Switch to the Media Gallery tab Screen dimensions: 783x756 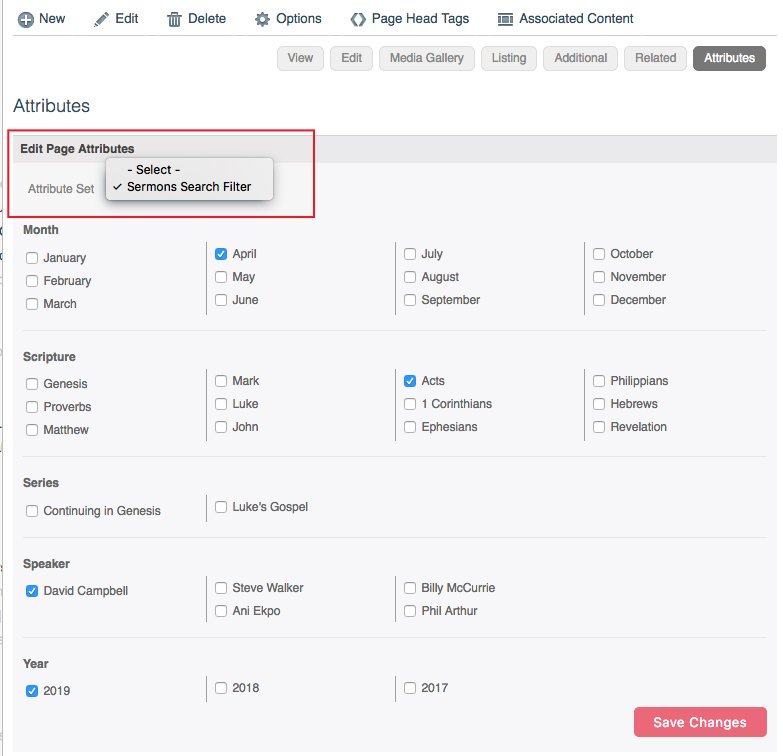click(426, 58)
